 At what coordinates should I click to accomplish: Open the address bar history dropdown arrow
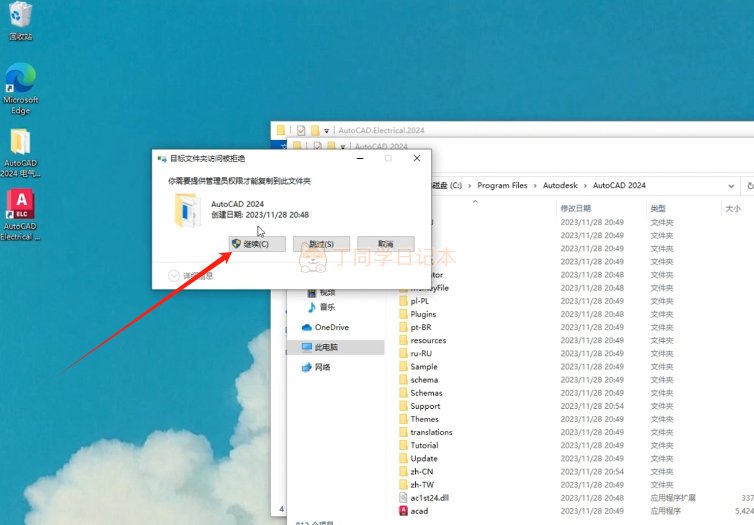pyautogui.click(x=731, y=186)
